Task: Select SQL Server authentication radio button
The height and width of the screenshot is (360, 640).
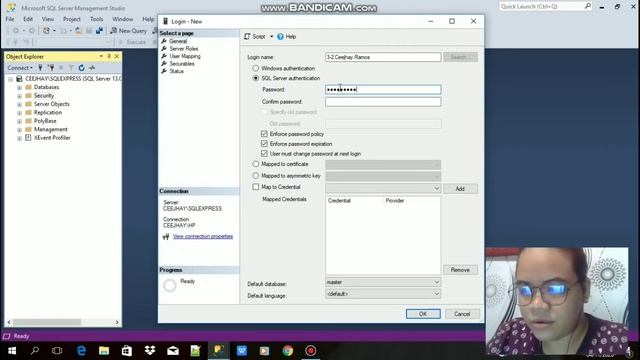Action: (256, 78)
